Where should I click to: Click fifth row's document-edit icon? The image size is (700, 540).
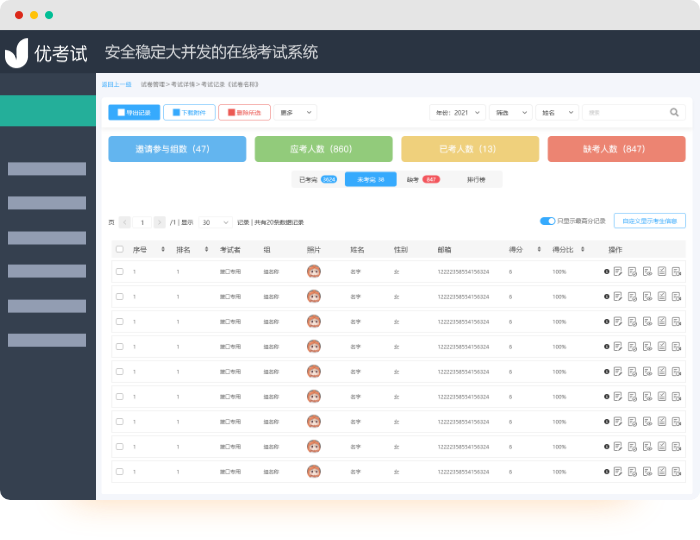[x=618, y=371]
